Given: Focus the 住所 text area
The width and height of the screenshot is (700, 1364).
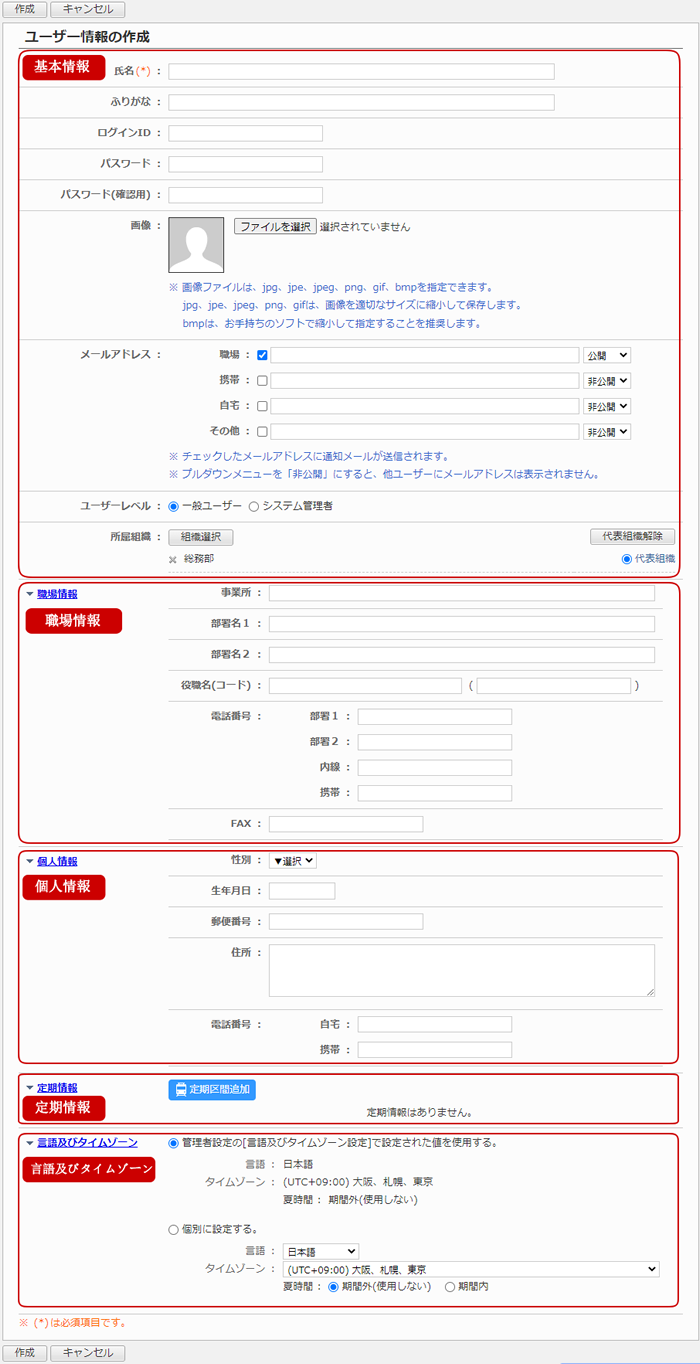Looking at the screenshot, I should 462,970.
